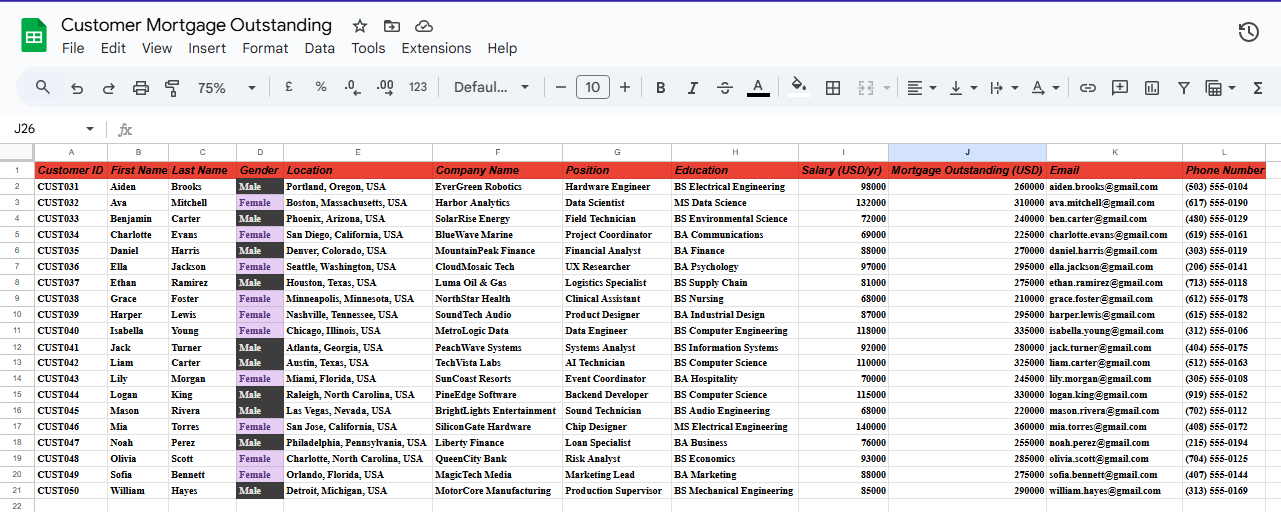
Task: Toggle bold formatting
Action: 661,88
